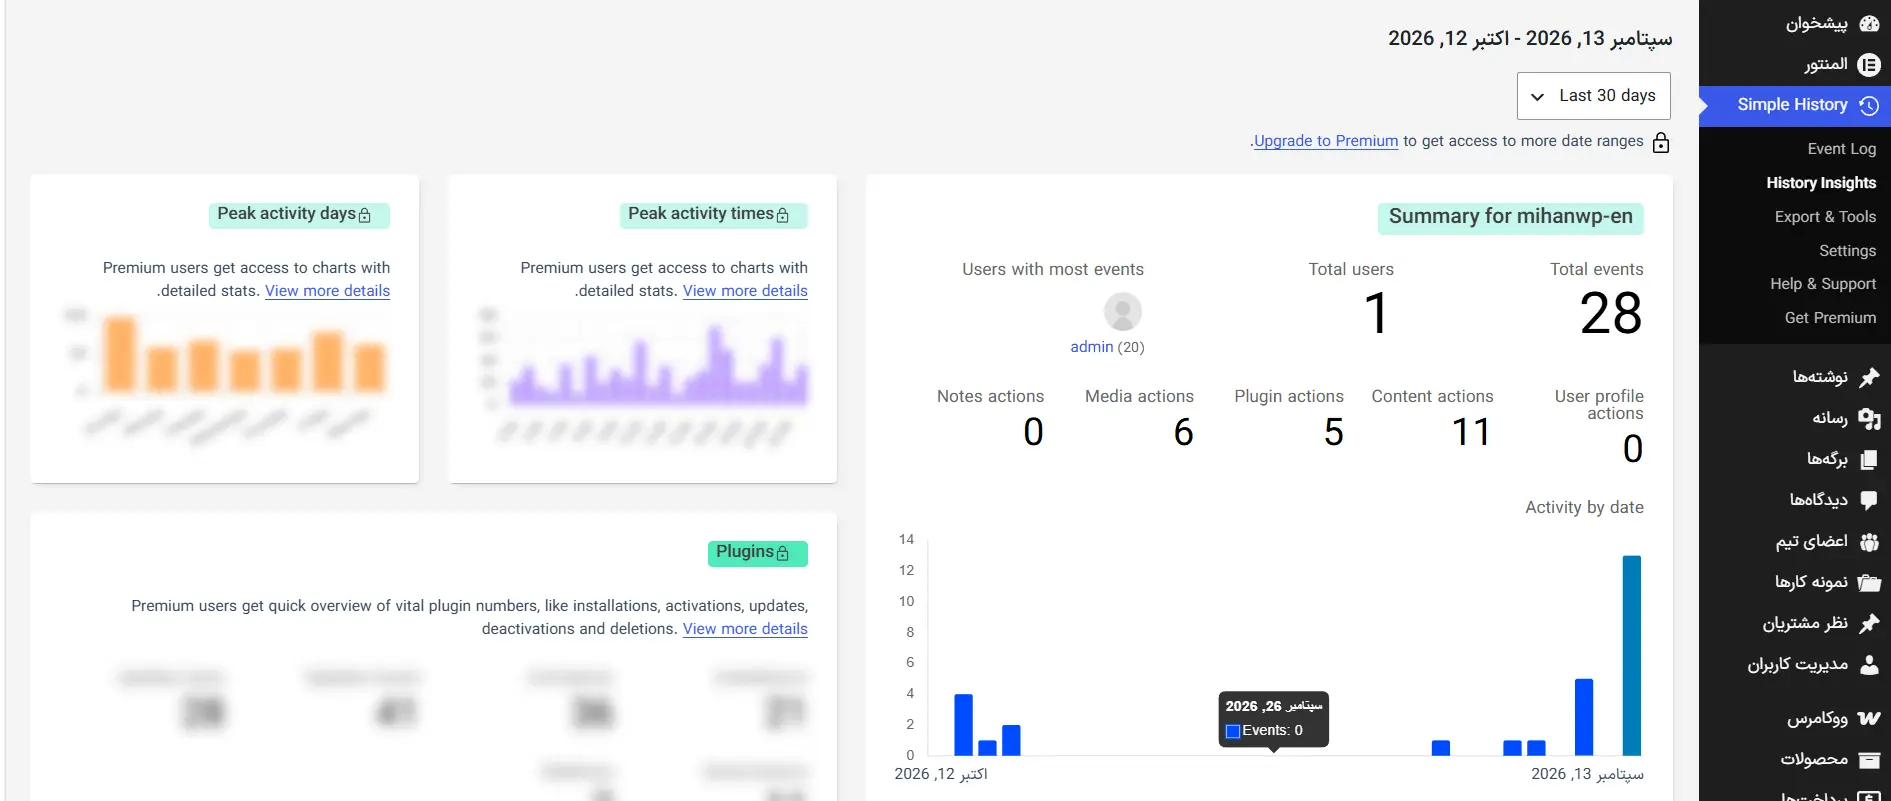Click the Activity by date chart title
The image size is (1891, 801).
click(x=1584, y=508)
